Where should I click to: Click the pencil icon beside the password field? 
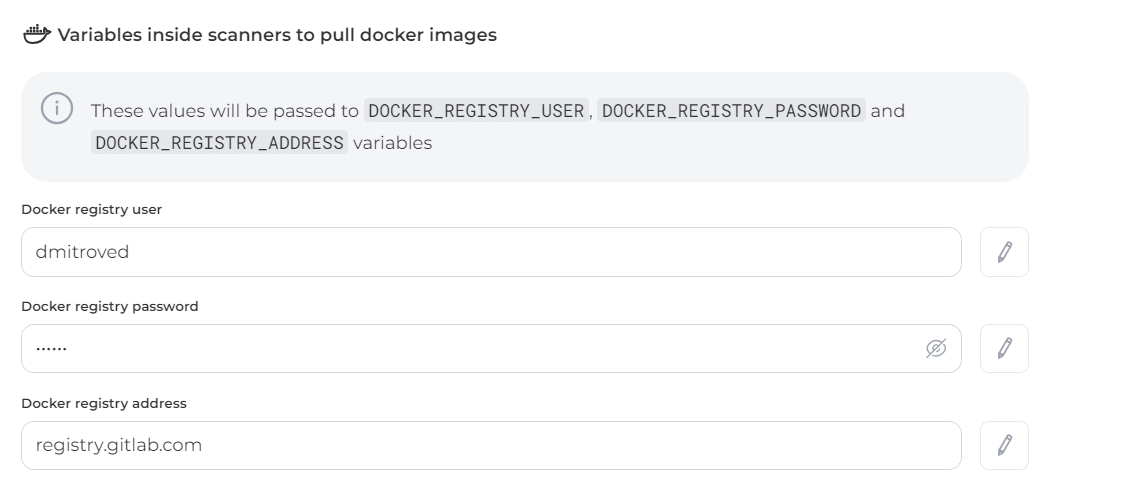[x=1004, y=348]
